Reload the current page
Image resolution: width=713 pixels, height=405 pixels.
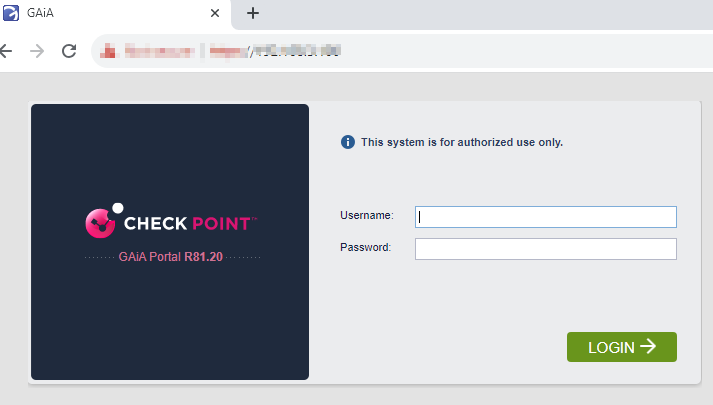tap(69, 51)
